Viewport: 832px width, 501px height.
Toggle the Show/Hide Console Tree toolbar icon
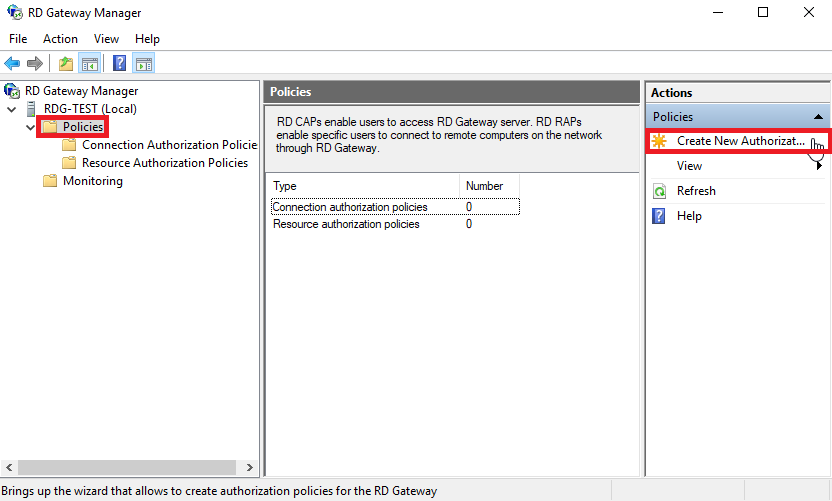90,64
